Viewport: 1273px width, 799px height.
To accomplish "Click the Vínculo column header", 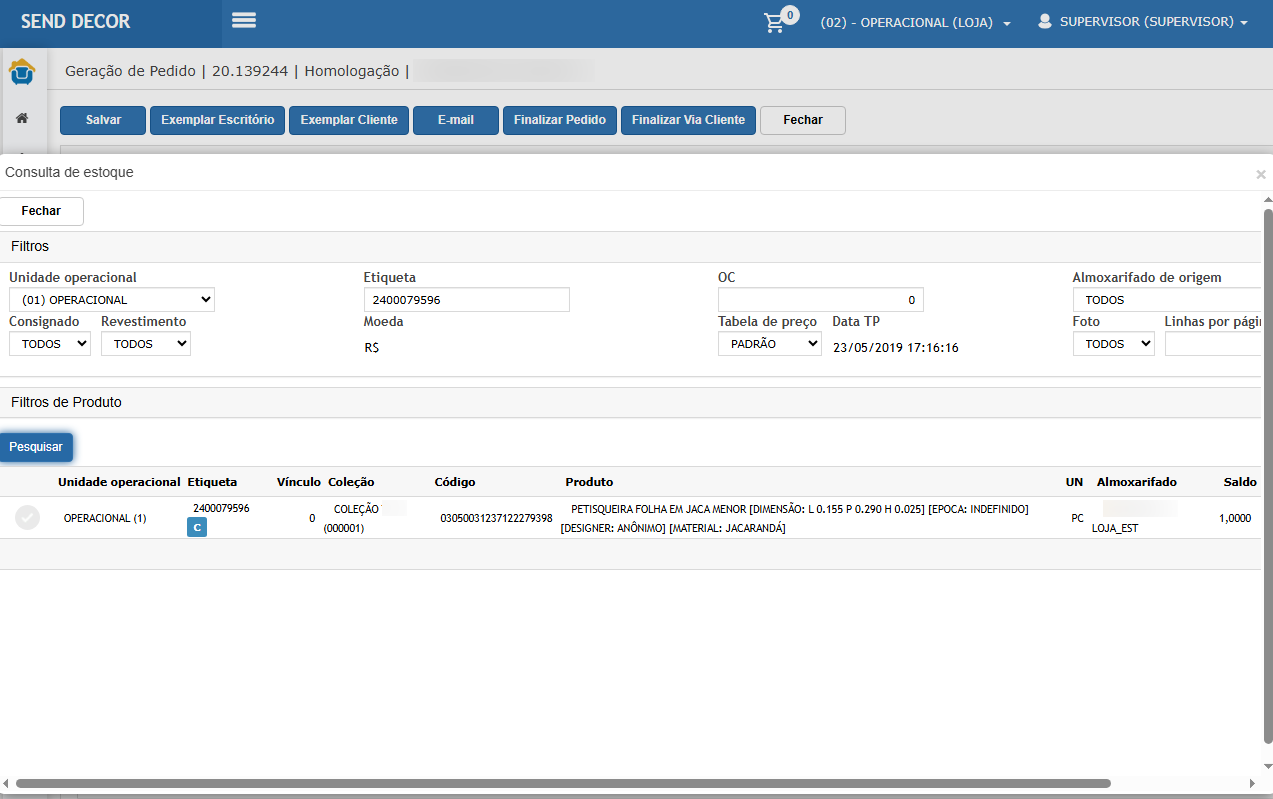I will tap(299, 482).
